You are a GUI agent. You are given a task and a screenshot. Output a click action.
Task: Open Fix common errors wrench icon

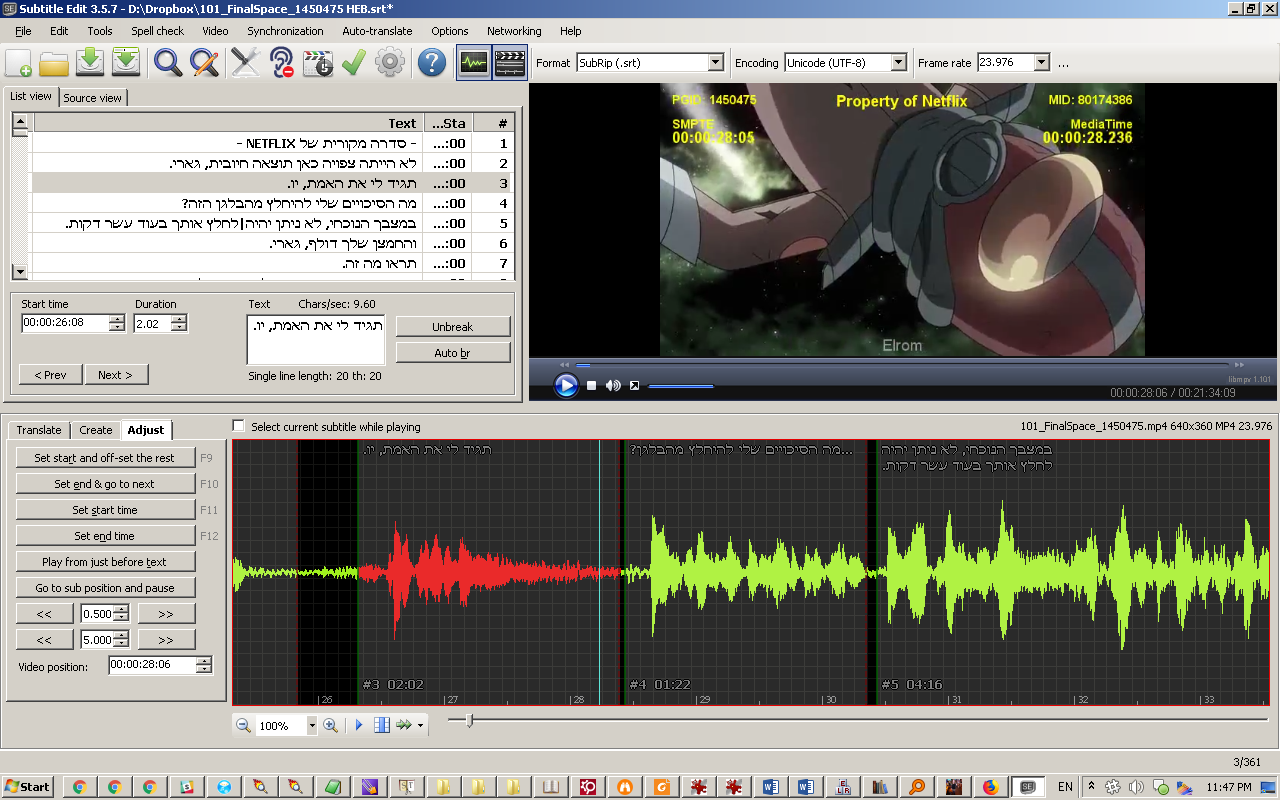point(245,62)
